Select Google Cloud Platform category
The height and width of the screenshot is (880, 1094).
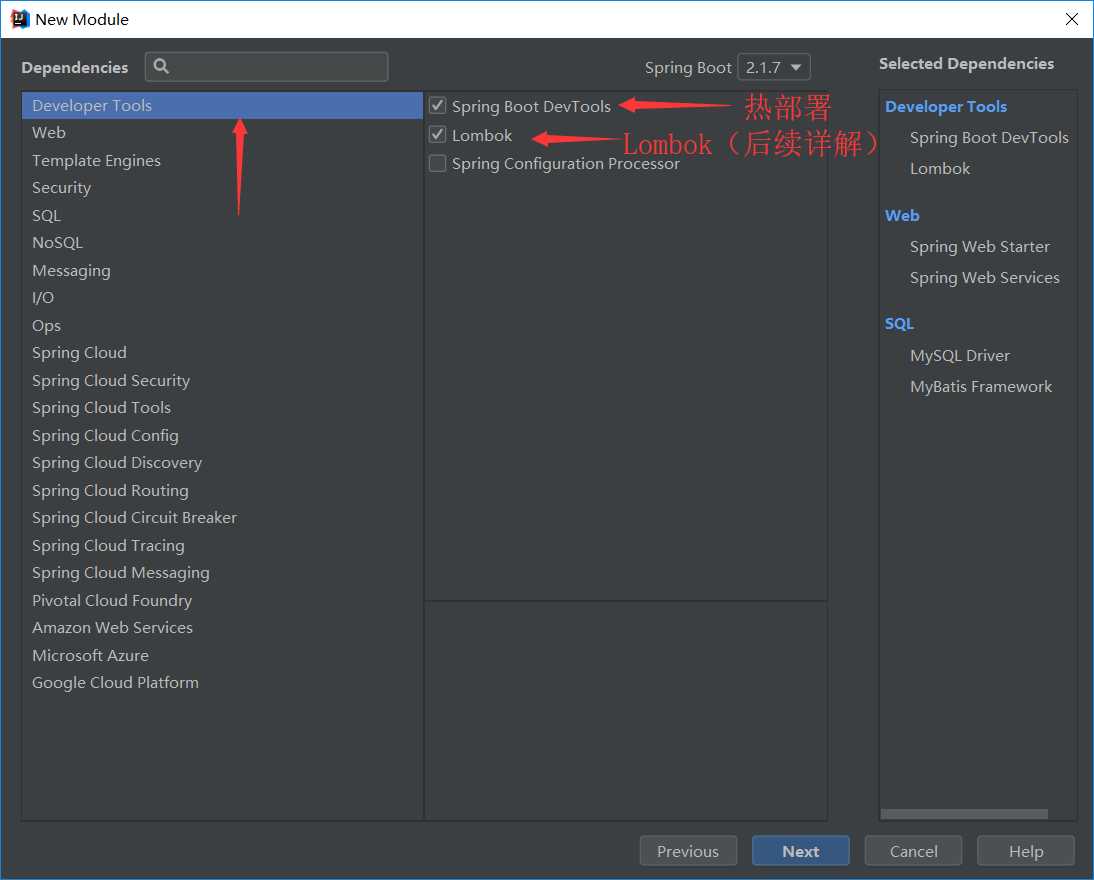point(222,683)
